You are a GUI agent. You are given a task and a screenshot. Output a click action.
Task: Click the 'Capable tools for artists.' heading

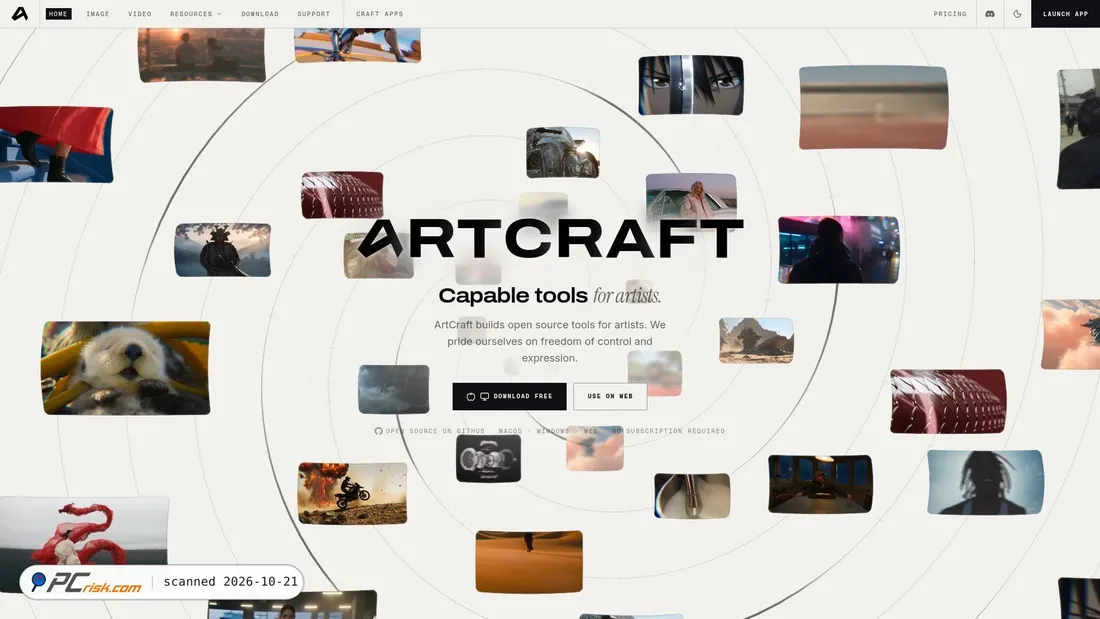click(x=549, y=295)
